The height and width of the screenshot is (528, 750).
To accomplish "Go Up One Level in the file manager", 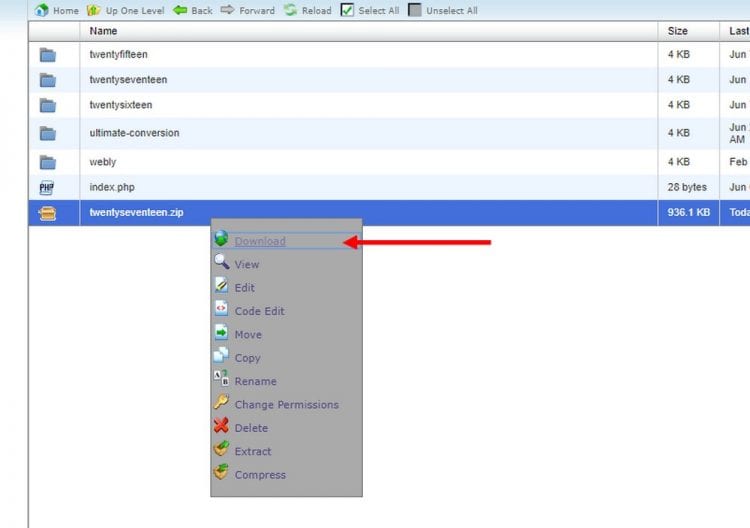I will pyautogui.click(x=93, y=11).
